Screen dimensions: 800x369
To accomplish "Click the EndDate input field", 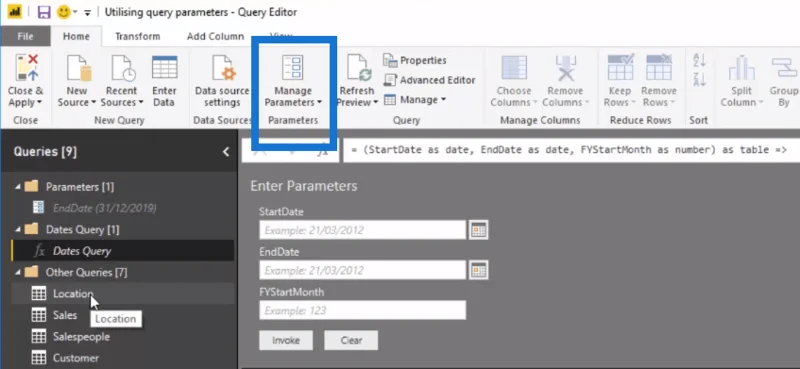I will pos(363,270).
